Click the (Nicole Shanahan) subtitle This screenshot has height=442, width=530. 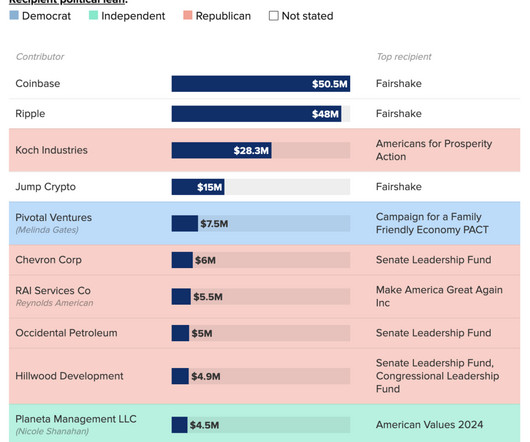point(52,431)
